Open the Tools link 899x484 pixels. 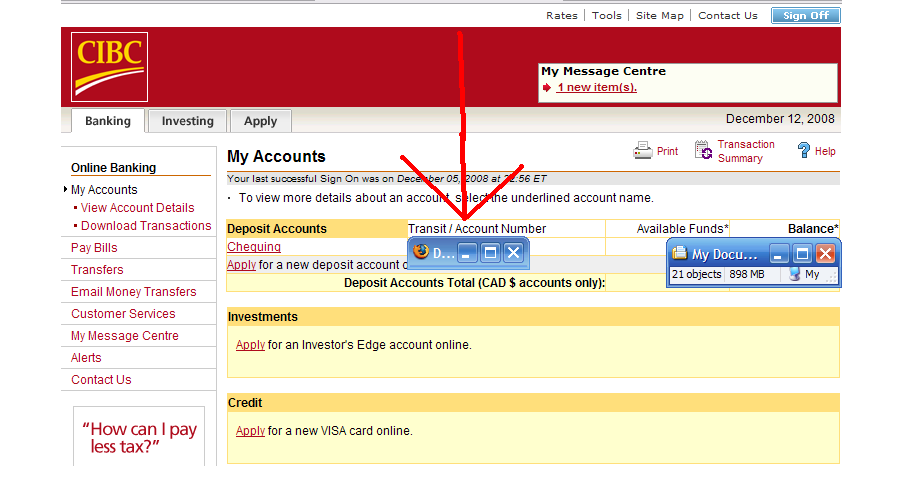(607, 15)
